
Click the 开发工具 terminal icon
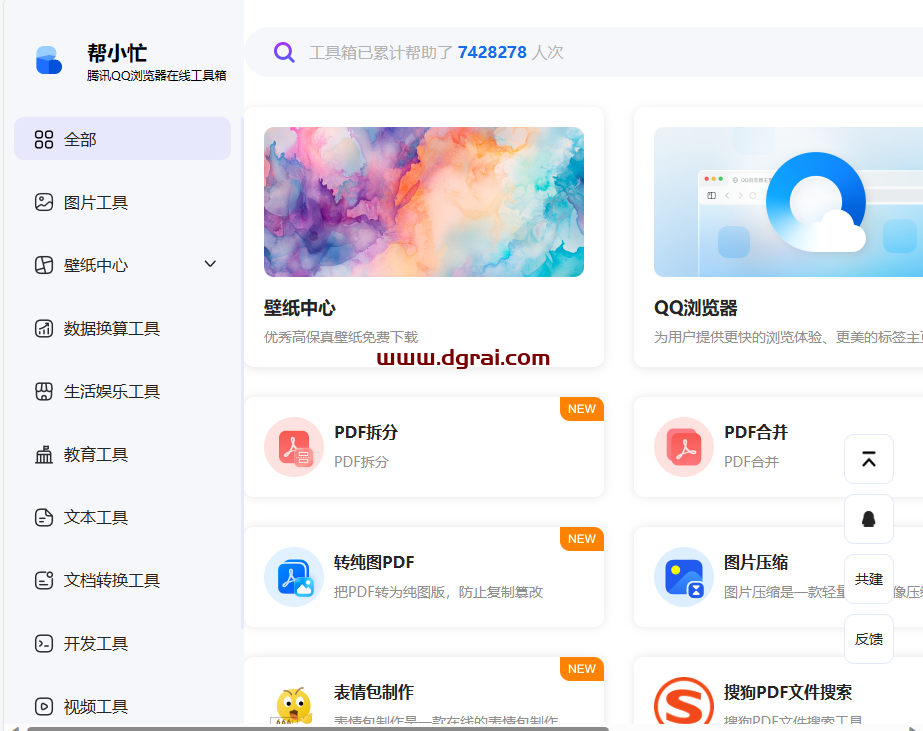click(x=44, y=643)
